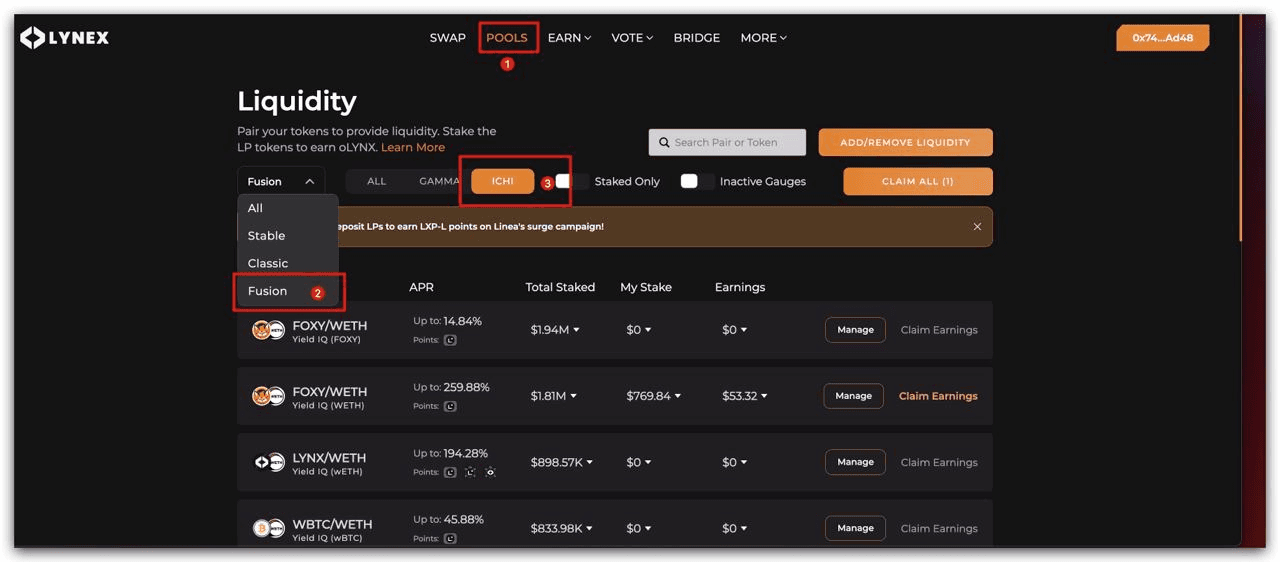This screenshot has width=1280, height=562.
Task: Open the POOLS page
Action: coord(507,38)
